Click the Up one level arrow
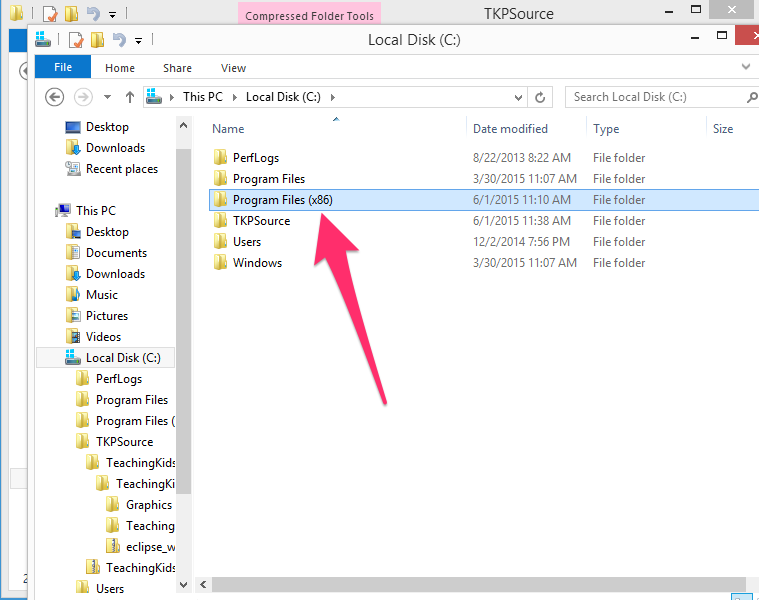Image resolution: width=759 pixels, height=600 pixels. [129, 97]
